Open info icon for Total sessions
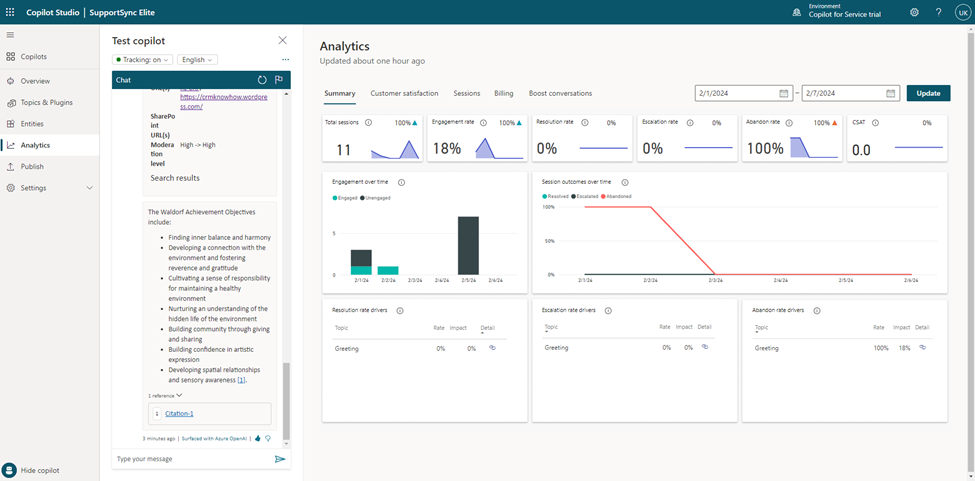Viewport: 975px width, 481px height. pyautogui.click(x=368, y=123)
